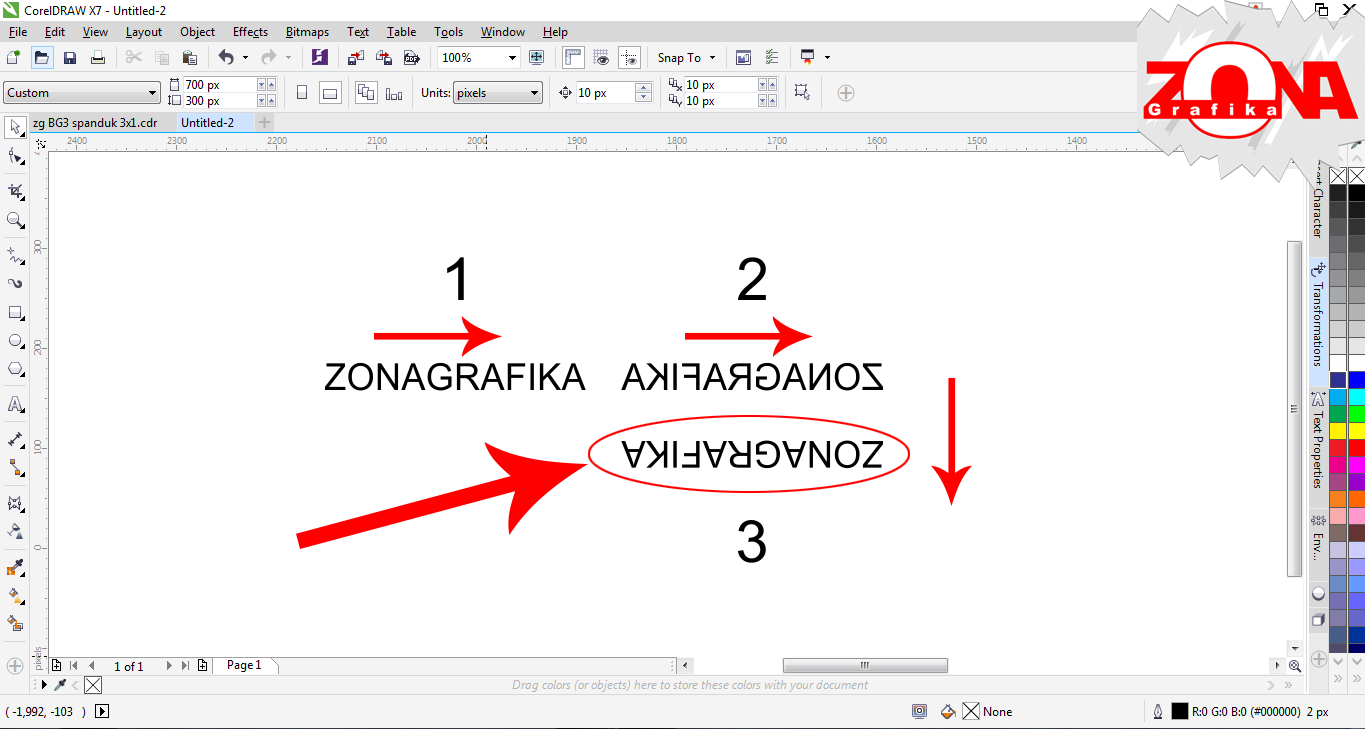
Task: Pick the blue color swatch in palette
Action: pyautogui.click(x=1356, y=380)
